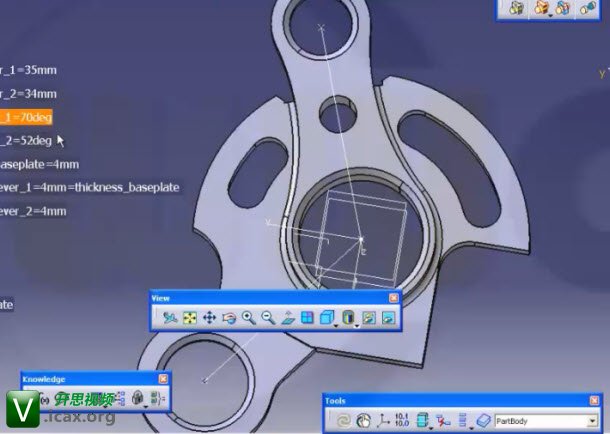Close the Tools toolbar
610x434 pixels.
[x=594, y=401]
